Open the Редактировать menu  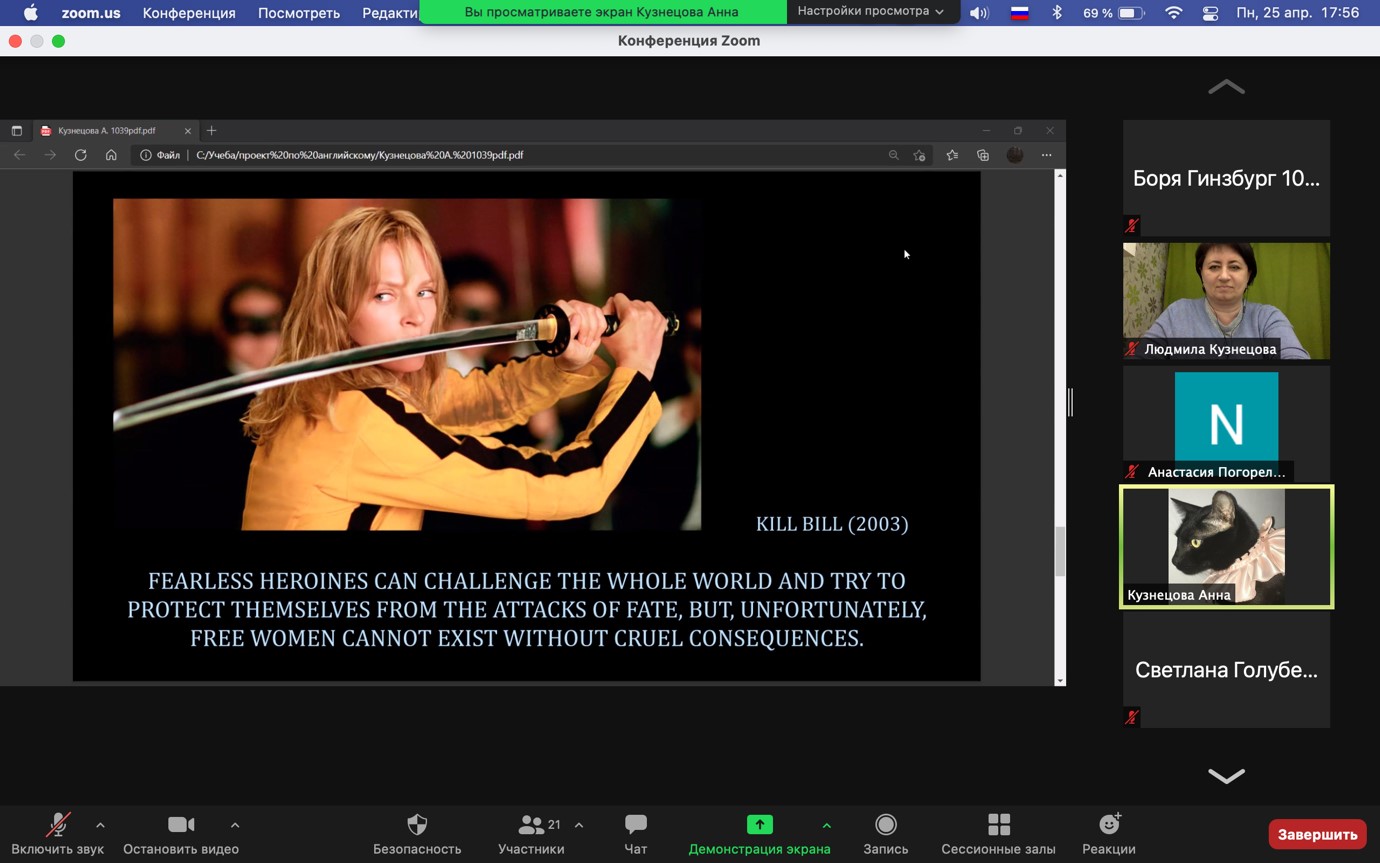388,12
